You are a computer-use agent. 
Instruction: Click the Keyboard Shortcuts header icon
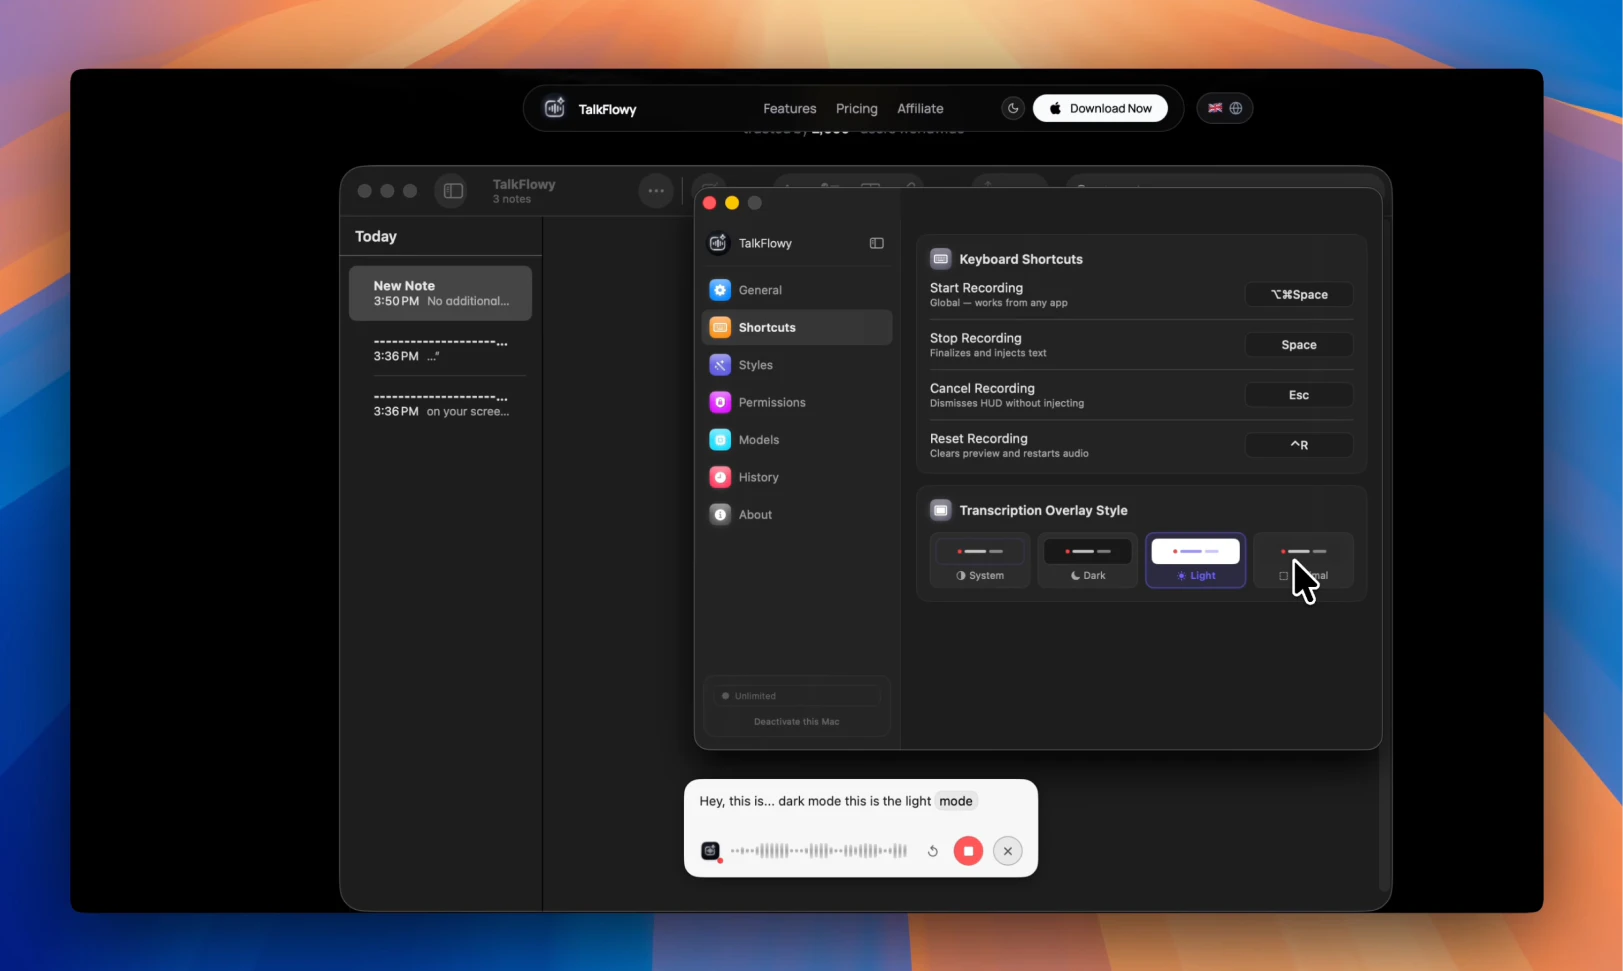(x=941, y=259)
